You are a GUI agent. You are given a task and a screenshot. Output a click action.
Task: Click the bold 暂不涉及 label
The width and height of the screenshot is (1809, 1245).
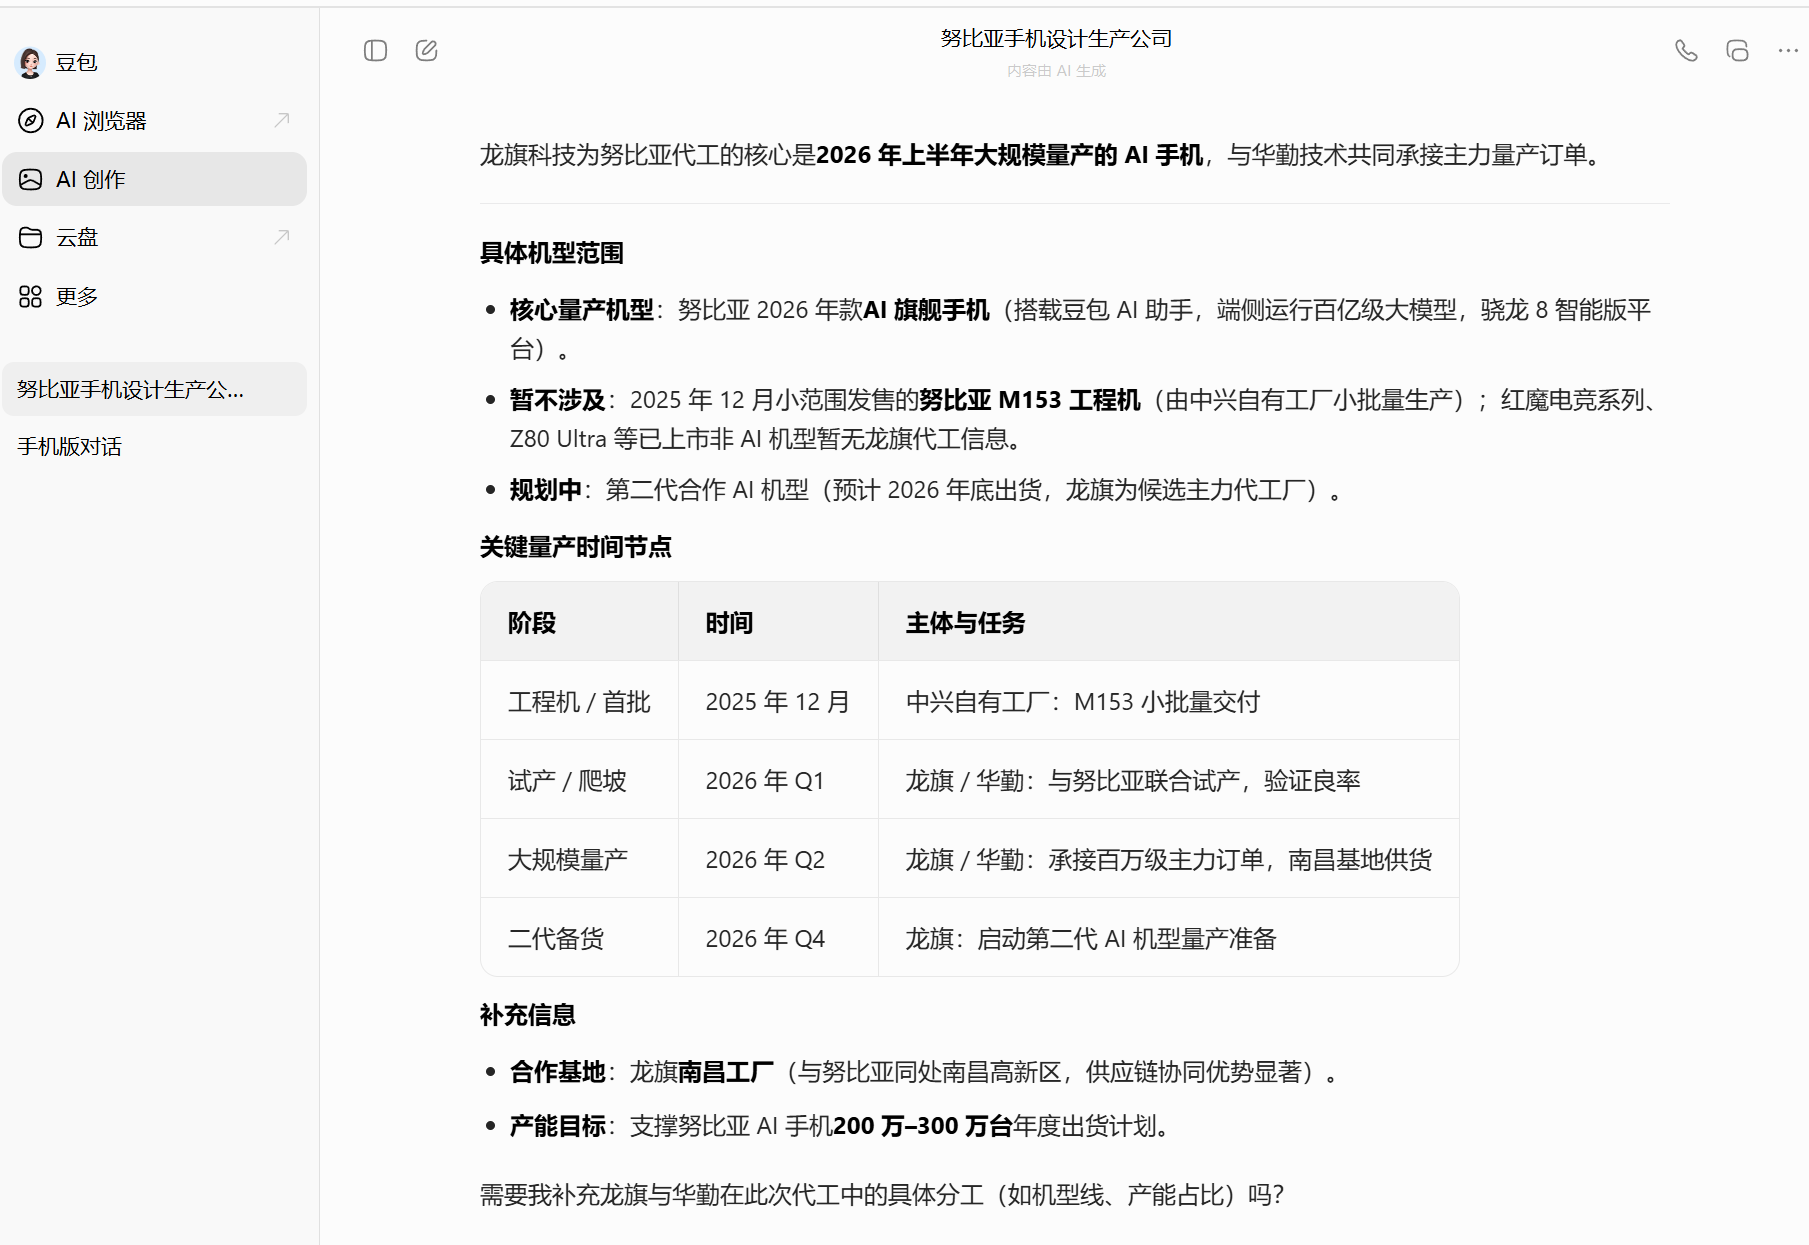557,400
